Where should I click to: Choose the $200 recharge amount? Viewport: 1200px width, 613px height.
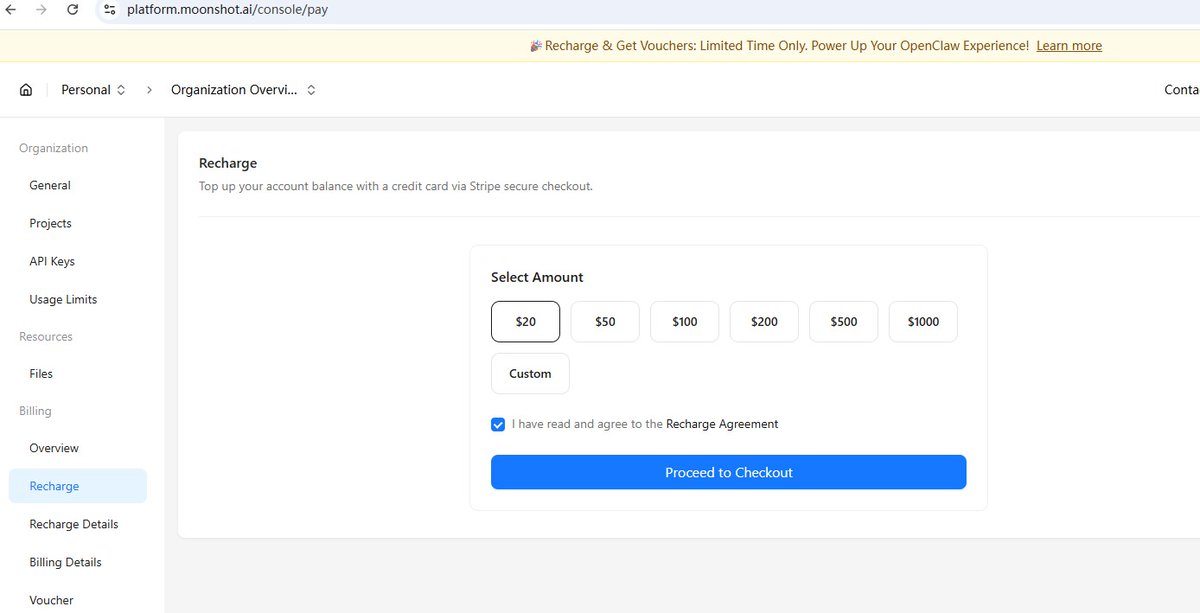(x=764, y=322)
